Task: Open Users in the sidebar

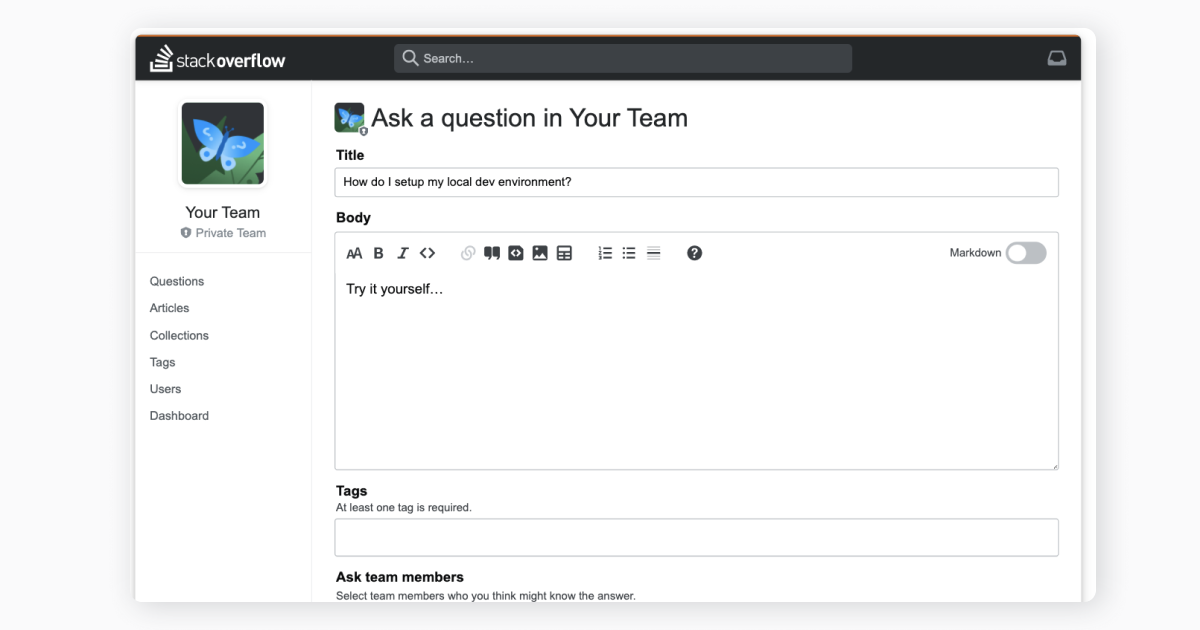Action: [x=166, y=389]
